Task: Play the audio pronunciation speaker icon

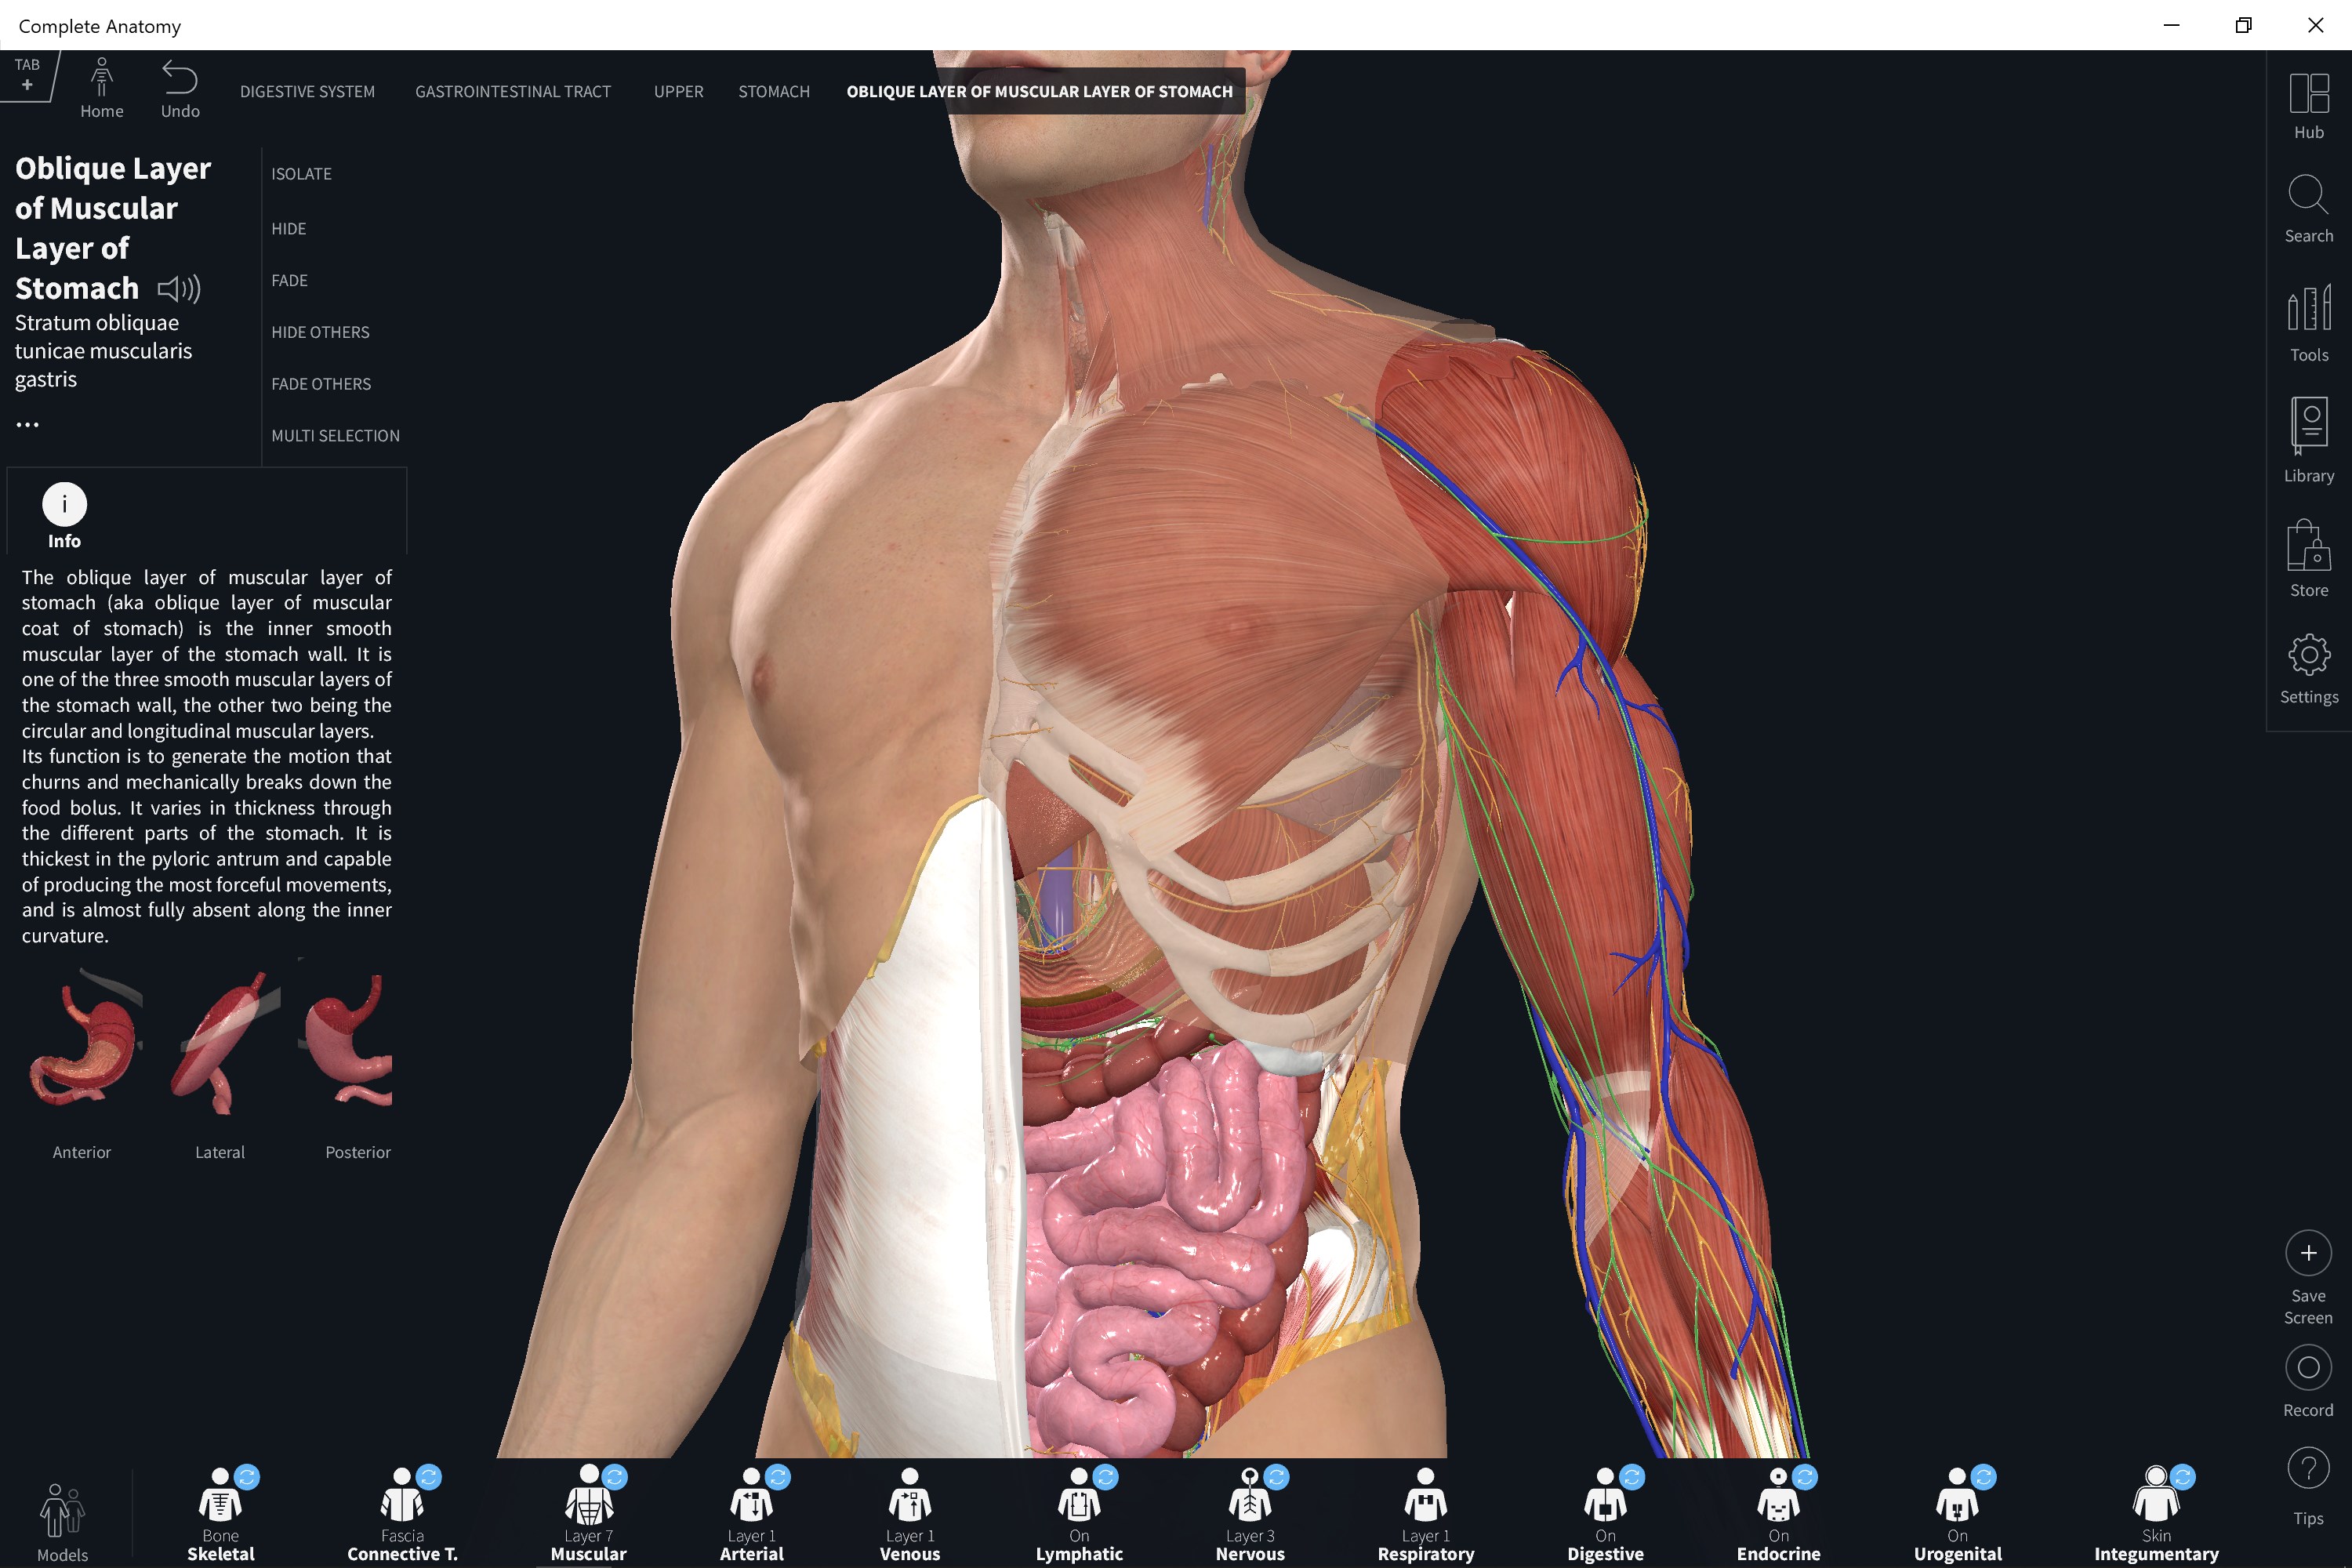Action: tap(180, 289)
